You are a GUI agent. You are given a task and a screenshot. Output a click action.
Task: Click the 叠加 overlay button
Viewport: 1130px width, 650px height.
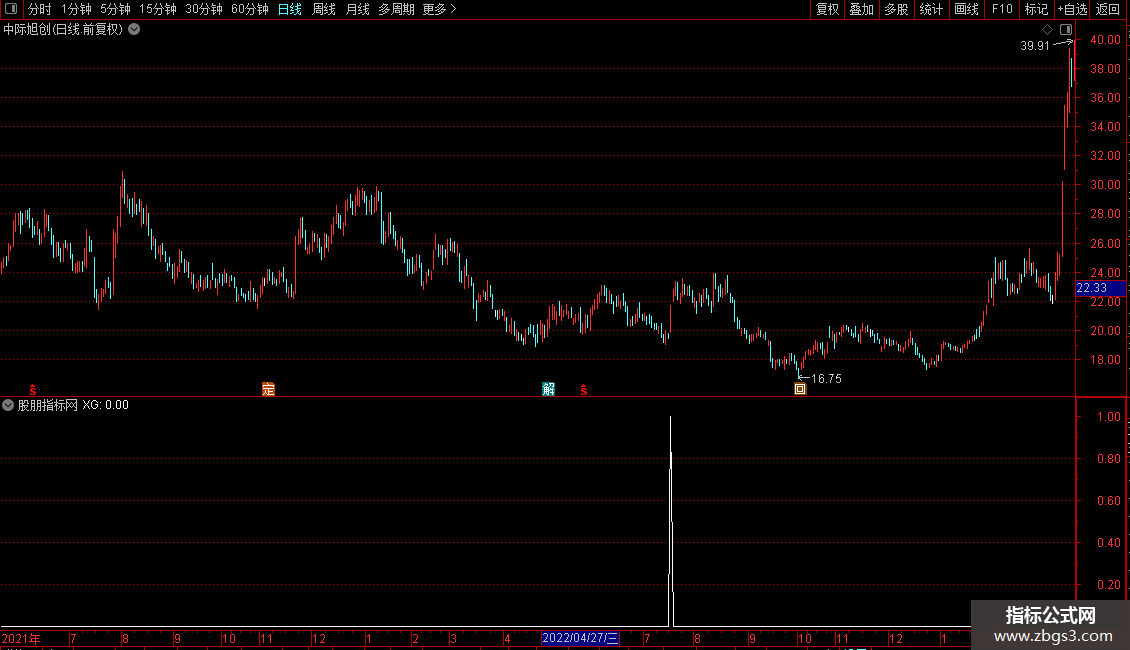861,9
